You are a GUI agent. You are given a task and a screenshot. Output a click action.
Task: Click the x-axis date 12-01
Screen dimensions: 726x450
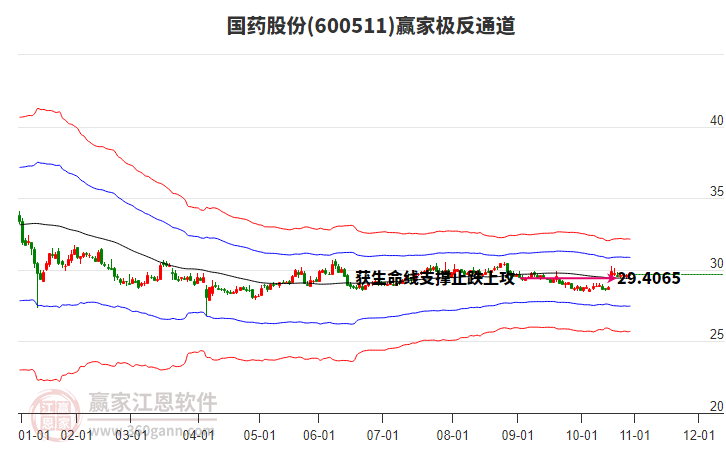[x=699, y=436]
